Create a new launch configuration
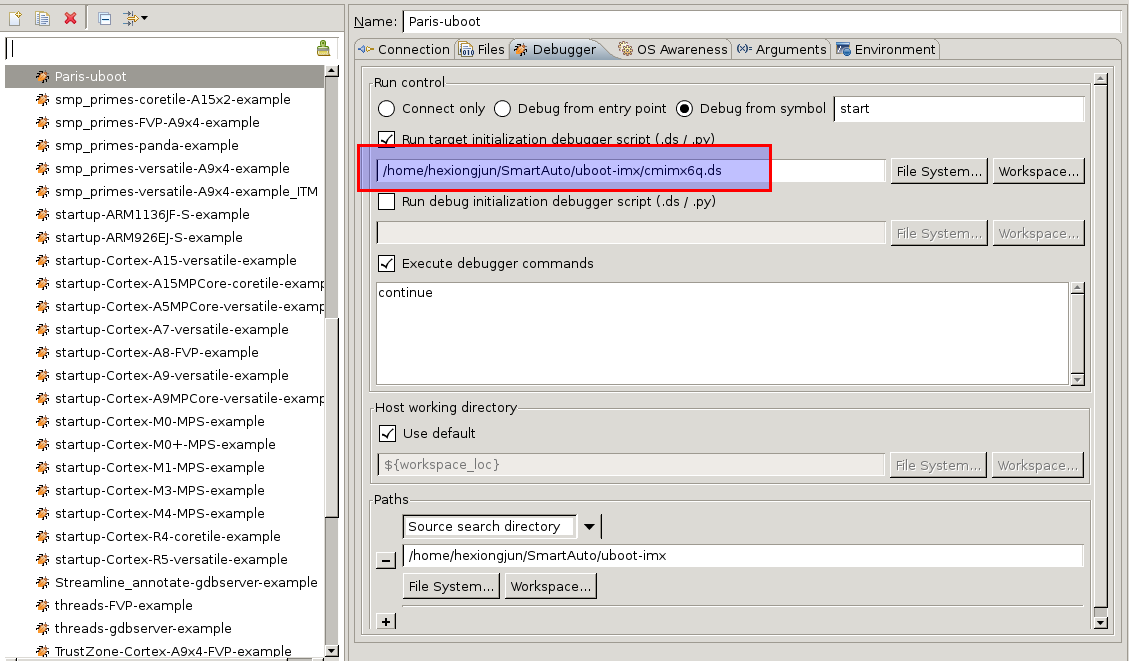The width and height of the screenshot is (1129, 661). [15, 18]
